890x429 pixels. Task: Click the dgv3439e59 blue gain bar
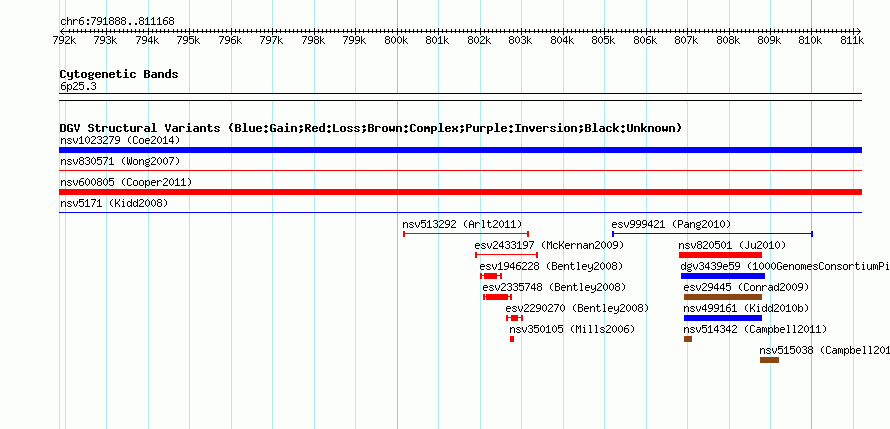(x=723, y=276)
